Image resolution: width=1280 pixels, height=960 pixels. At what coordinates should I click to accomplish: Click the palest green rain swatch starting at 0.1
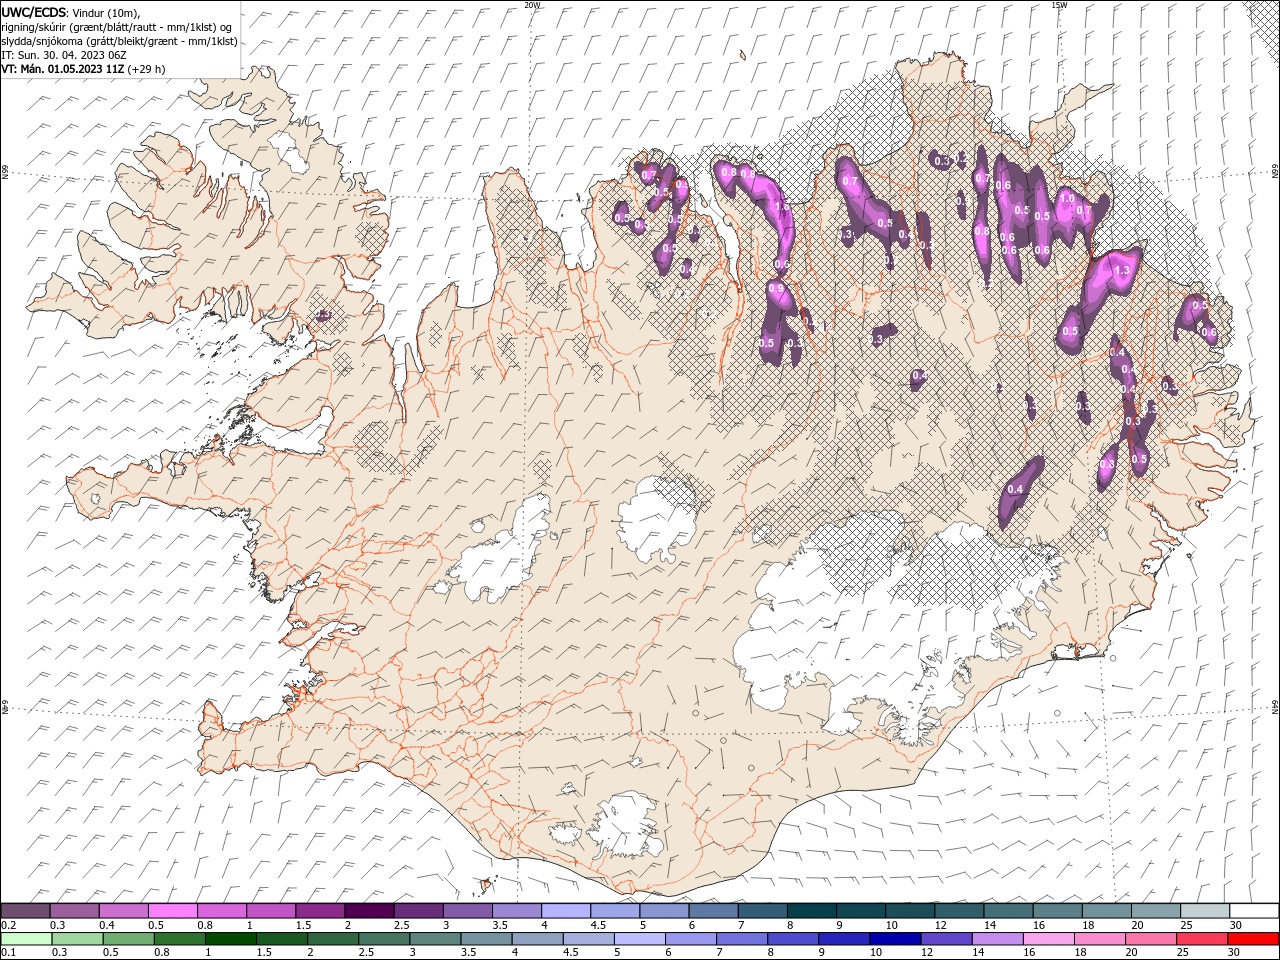pos(26,939)
